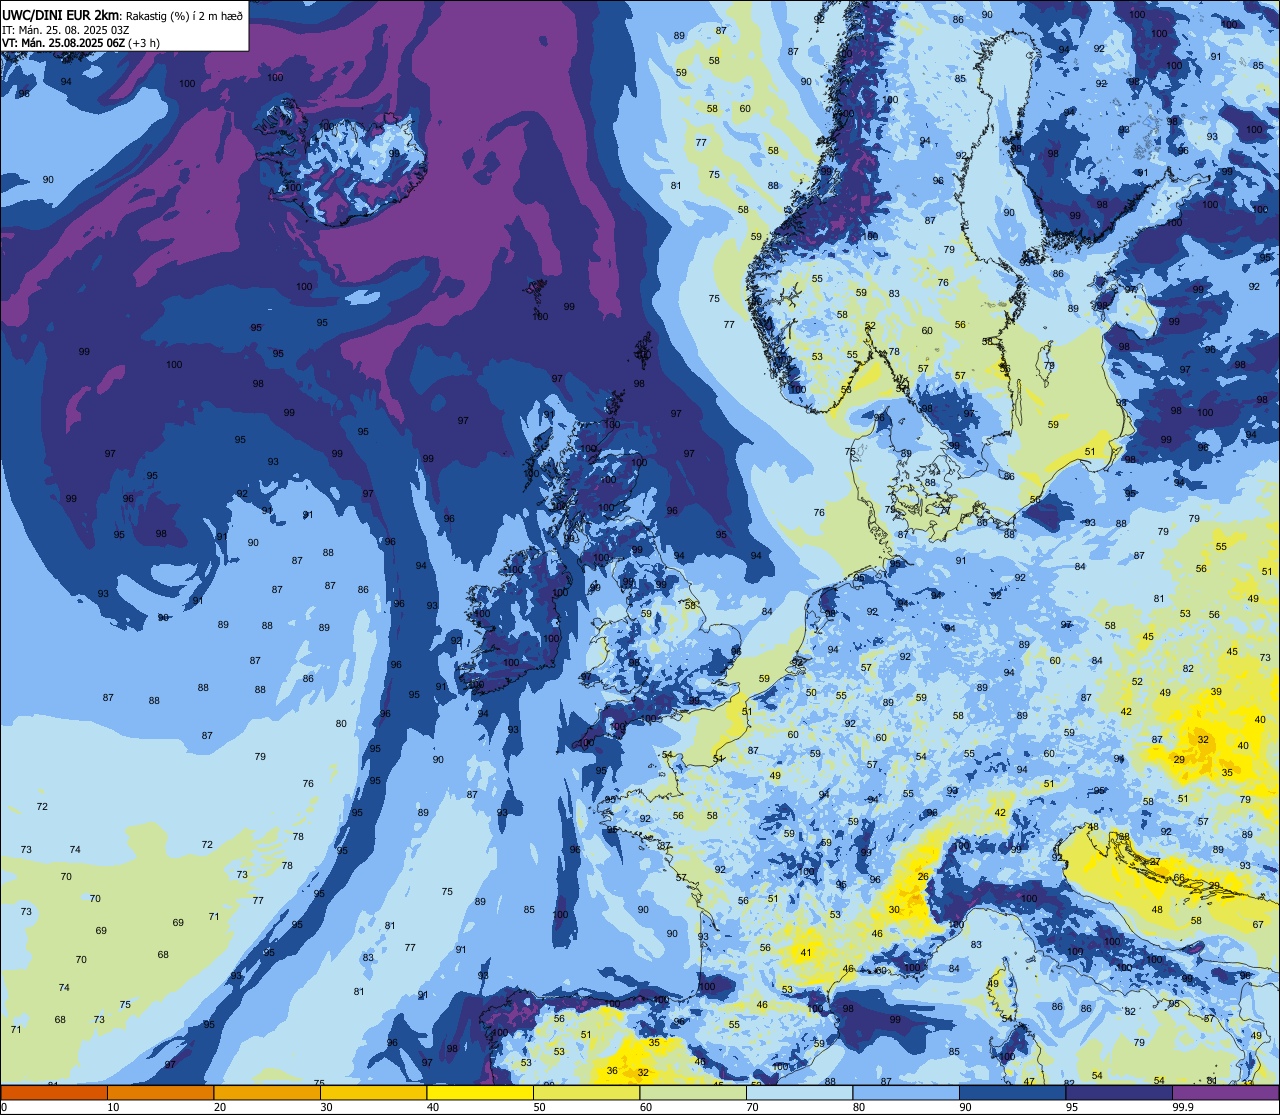Click the humidity value 41 in southern France
This screenshot has width=1280, height=1115.
[806, 953]
